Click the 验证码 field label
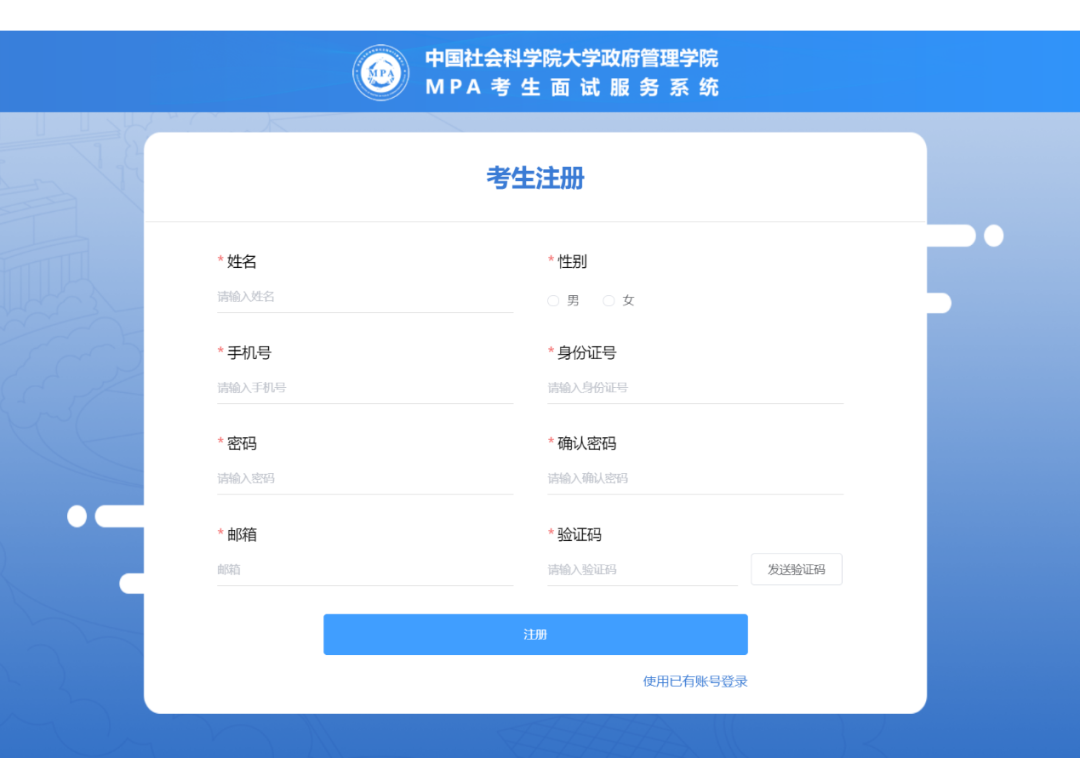Image resolution: width=1080 pixels, height=758 pixels. point(579,534)
